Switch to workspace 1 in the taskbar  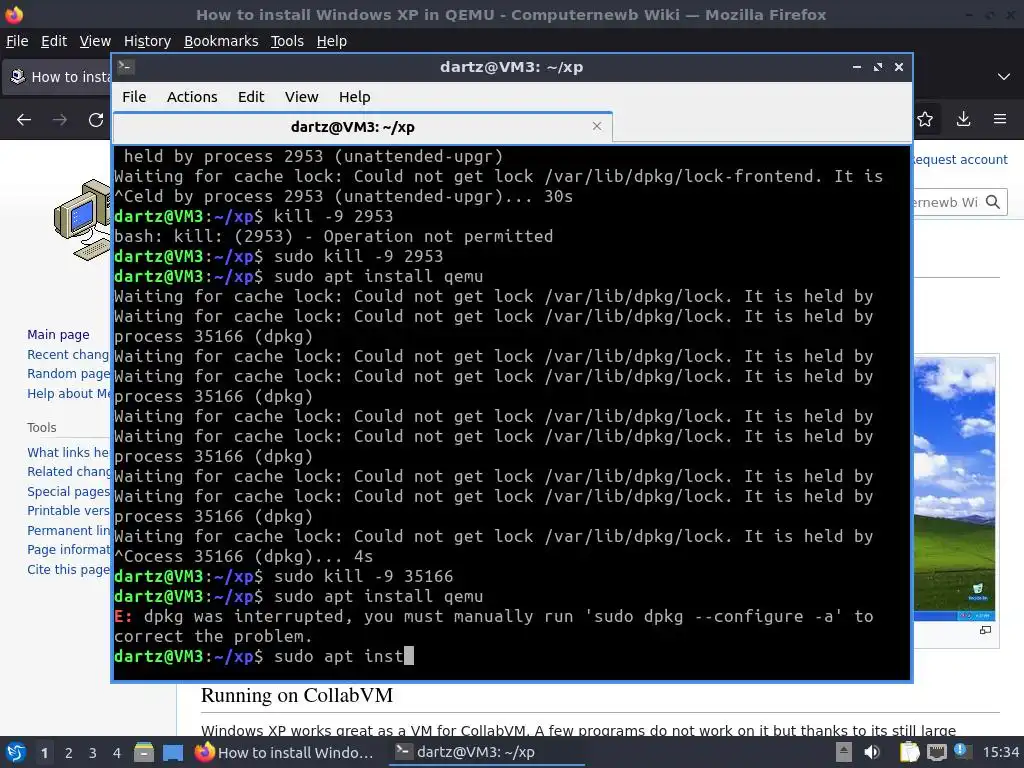[x=44, y=753]
